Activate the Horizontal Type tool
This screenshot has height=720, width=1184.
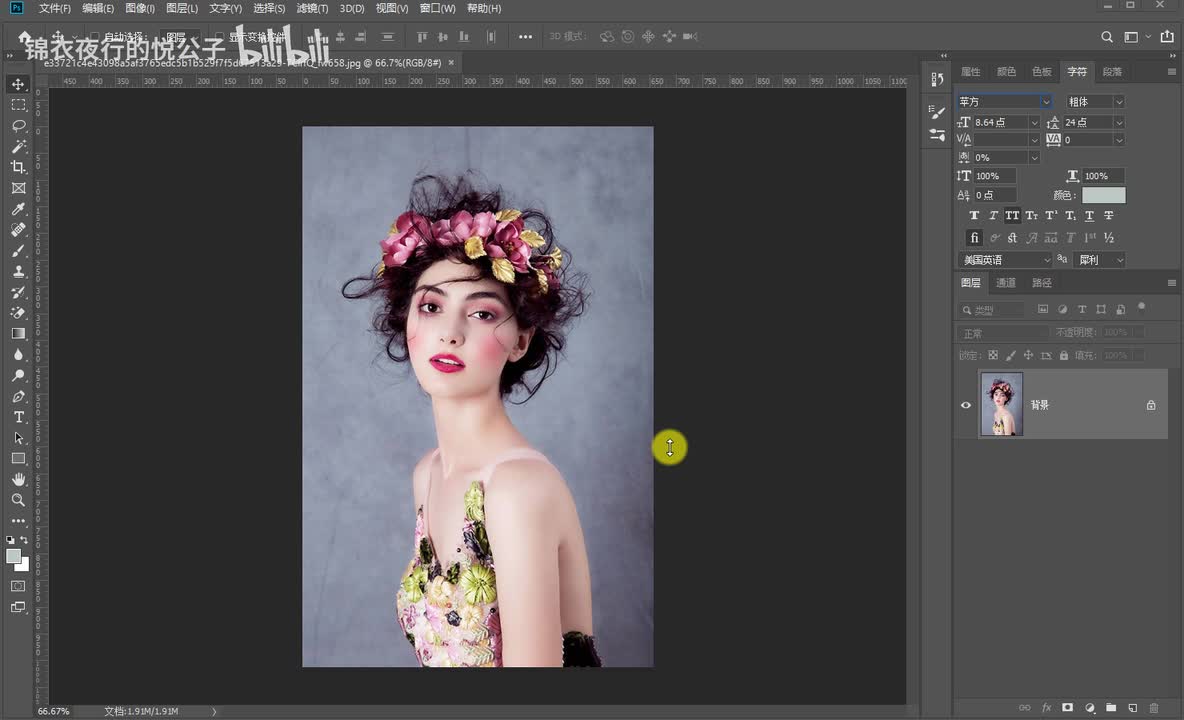(x=18, y=417)
